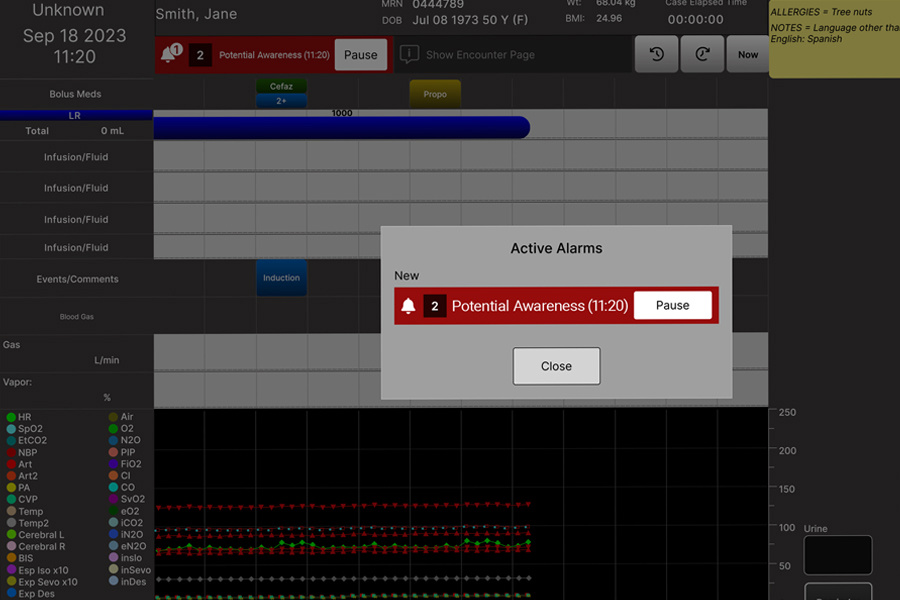Click the Urine volume input box
The height and width of the screenshot is (600, 900).
coord(838,555)
